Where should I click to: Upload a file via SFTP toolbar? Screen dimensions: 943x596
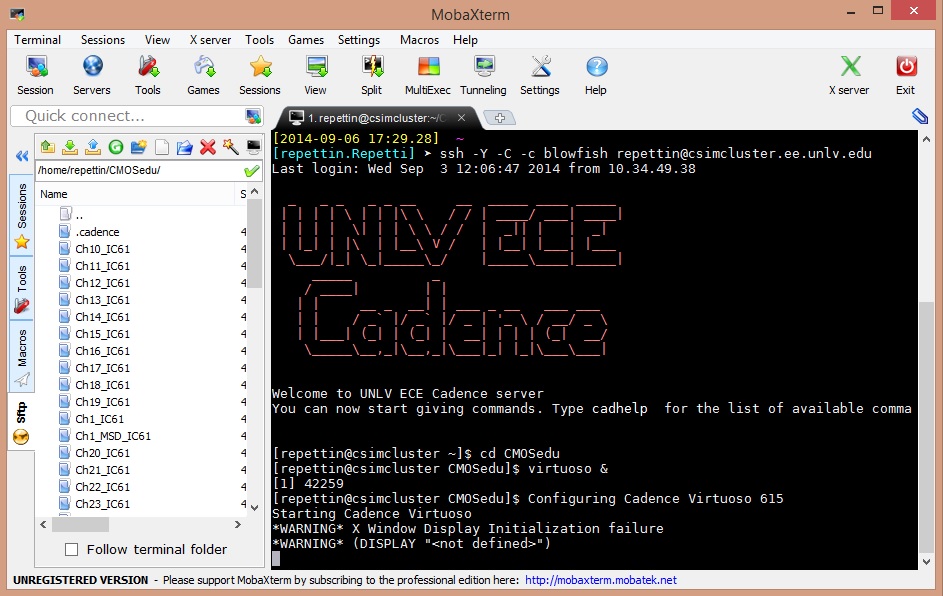click(x=93, y=147)
